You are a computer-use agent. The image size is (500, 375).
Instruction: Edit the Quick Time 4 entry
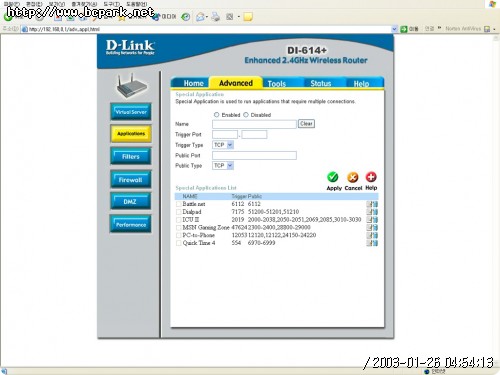pyautogui.click(x=369, y=243)
